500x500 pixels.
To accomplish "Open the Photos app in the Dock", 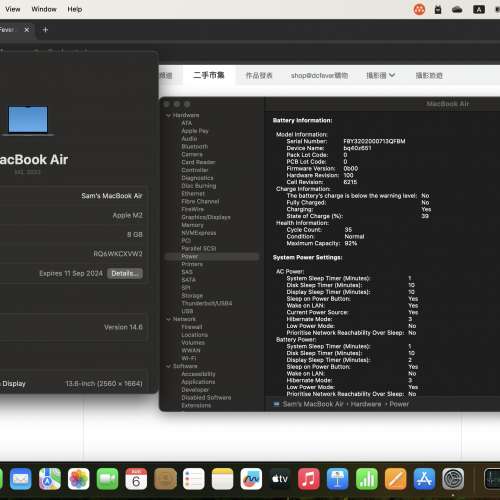I will pos(79,479).
